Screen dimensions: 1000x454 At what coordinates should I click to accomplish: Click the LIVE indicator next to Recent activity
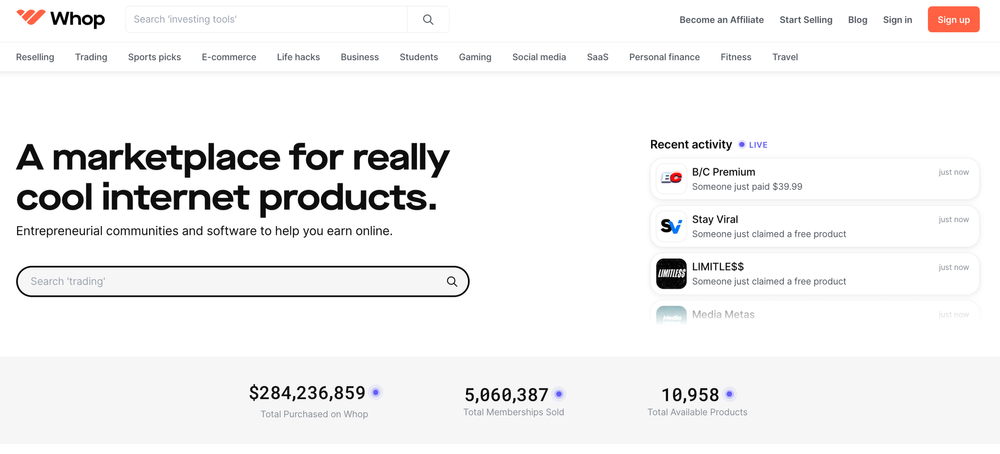click(752, 145)
